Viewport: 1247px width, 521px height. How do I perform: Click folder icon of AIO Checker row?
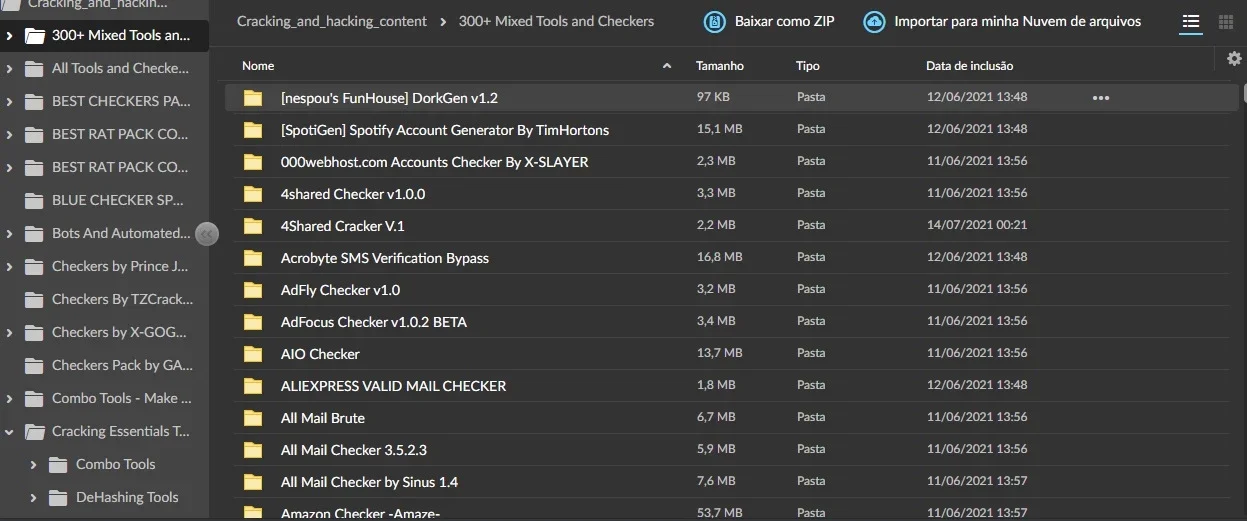[253, 353]
